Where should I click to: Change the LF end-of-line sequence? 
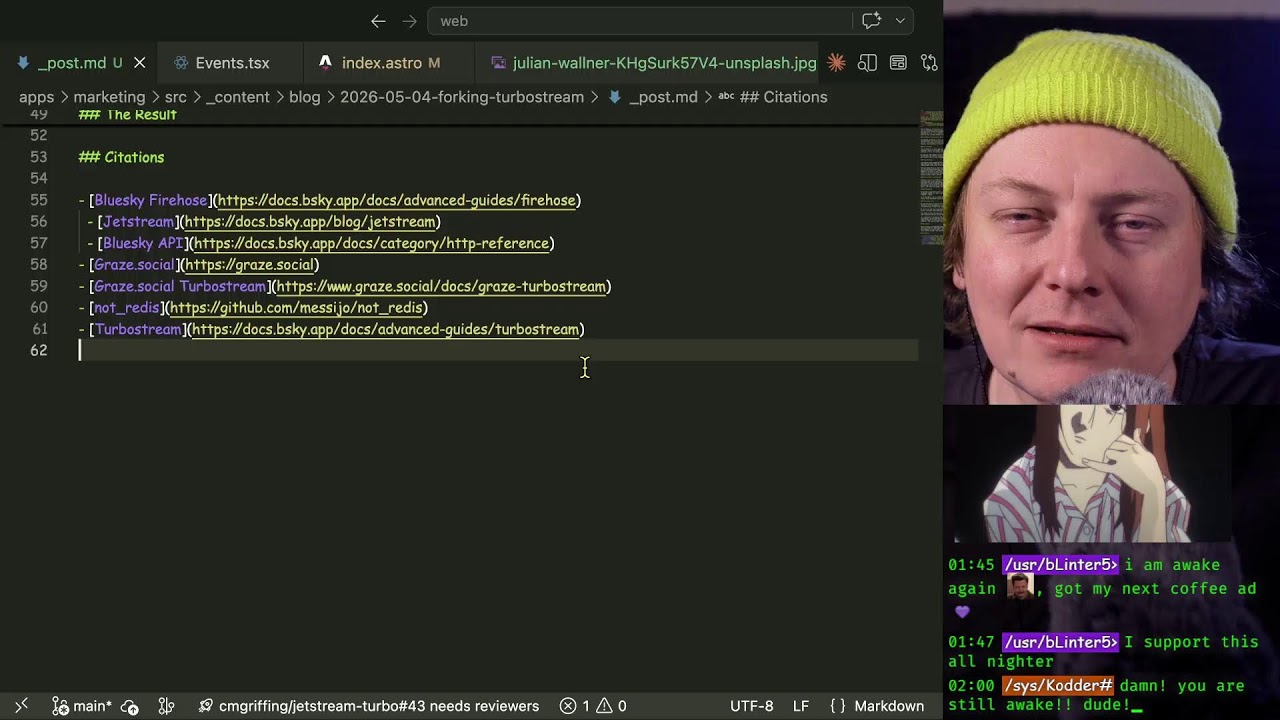coord(801,706)
